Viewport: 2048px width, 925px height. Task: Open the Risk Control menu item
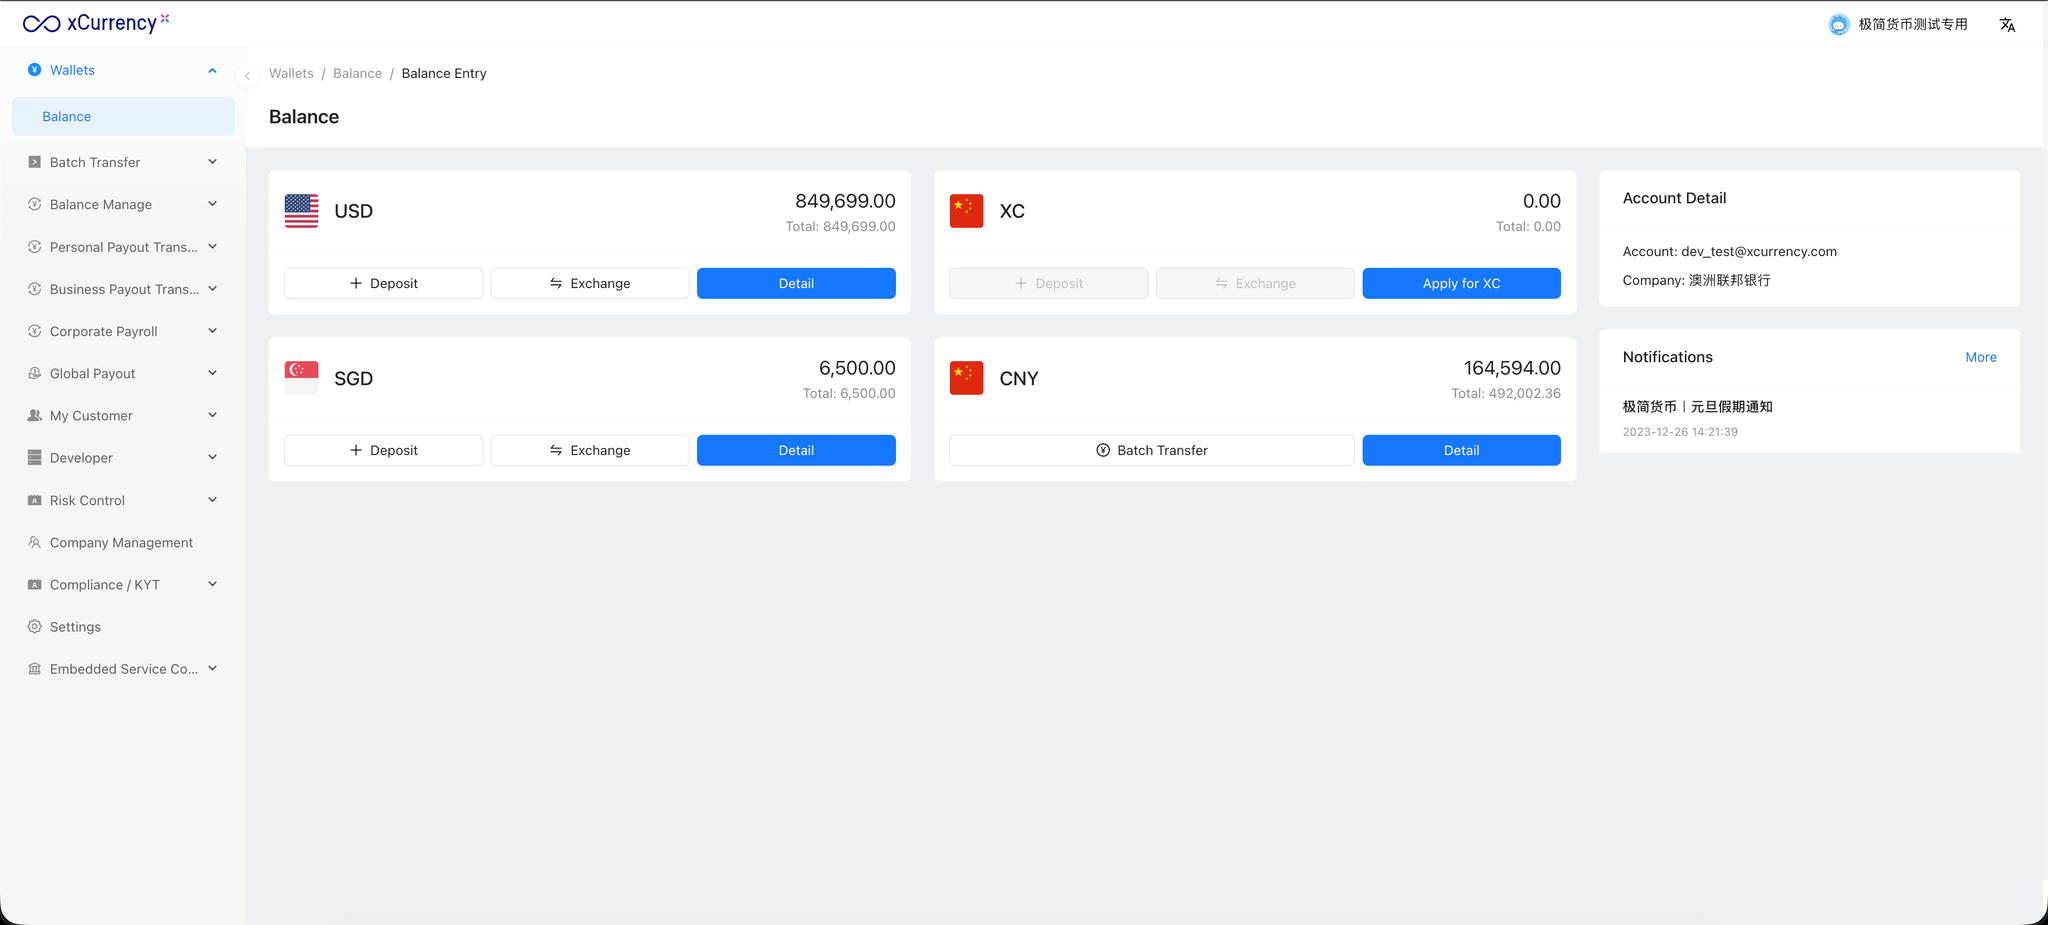[123, 500]
